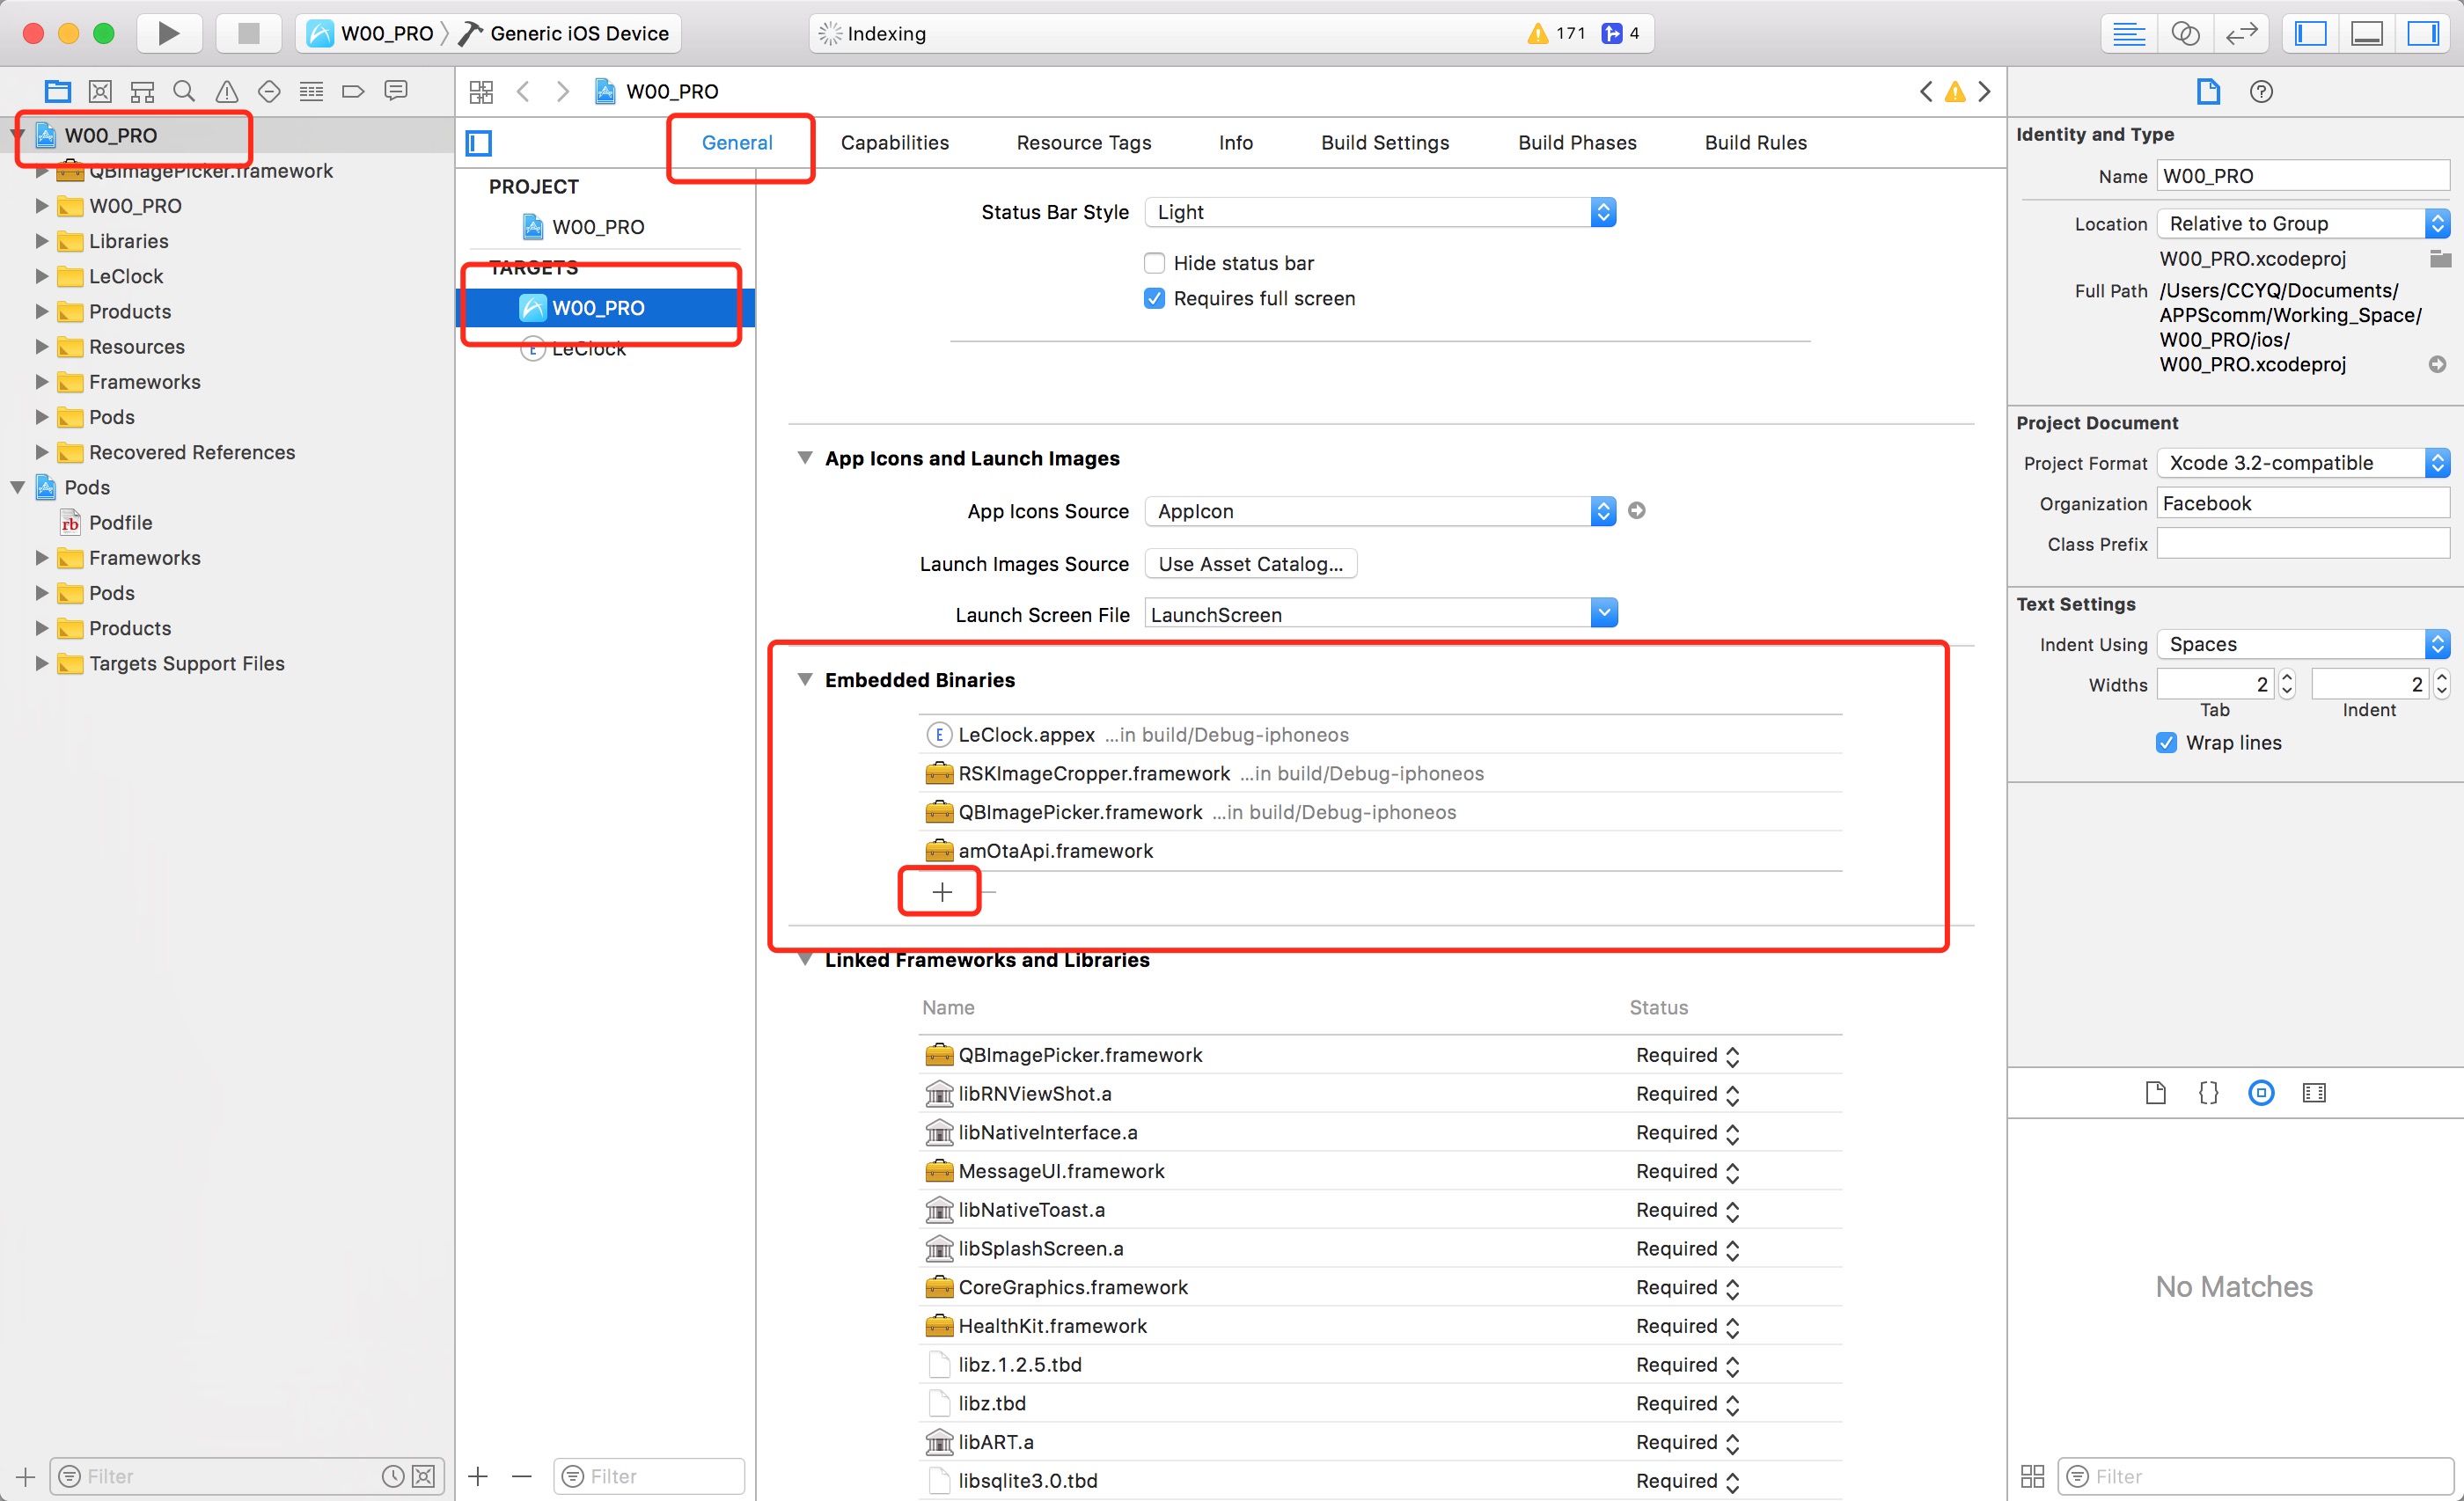Open the Test navigator diamond icon
Viewport: 2464px width, 1501px height.
[269, 91]
